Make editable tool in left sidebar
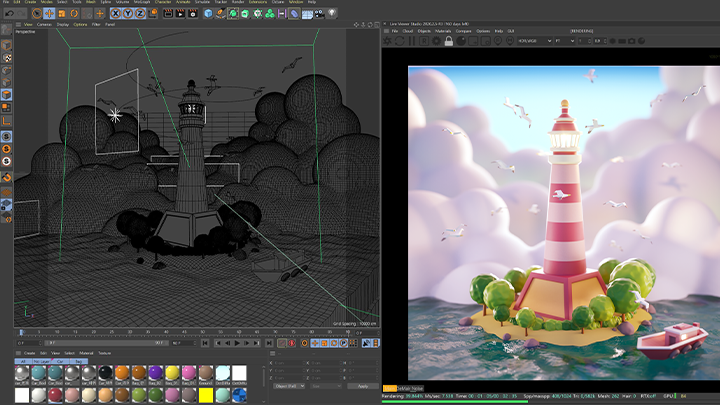The image size is (720, 405). 6,30
